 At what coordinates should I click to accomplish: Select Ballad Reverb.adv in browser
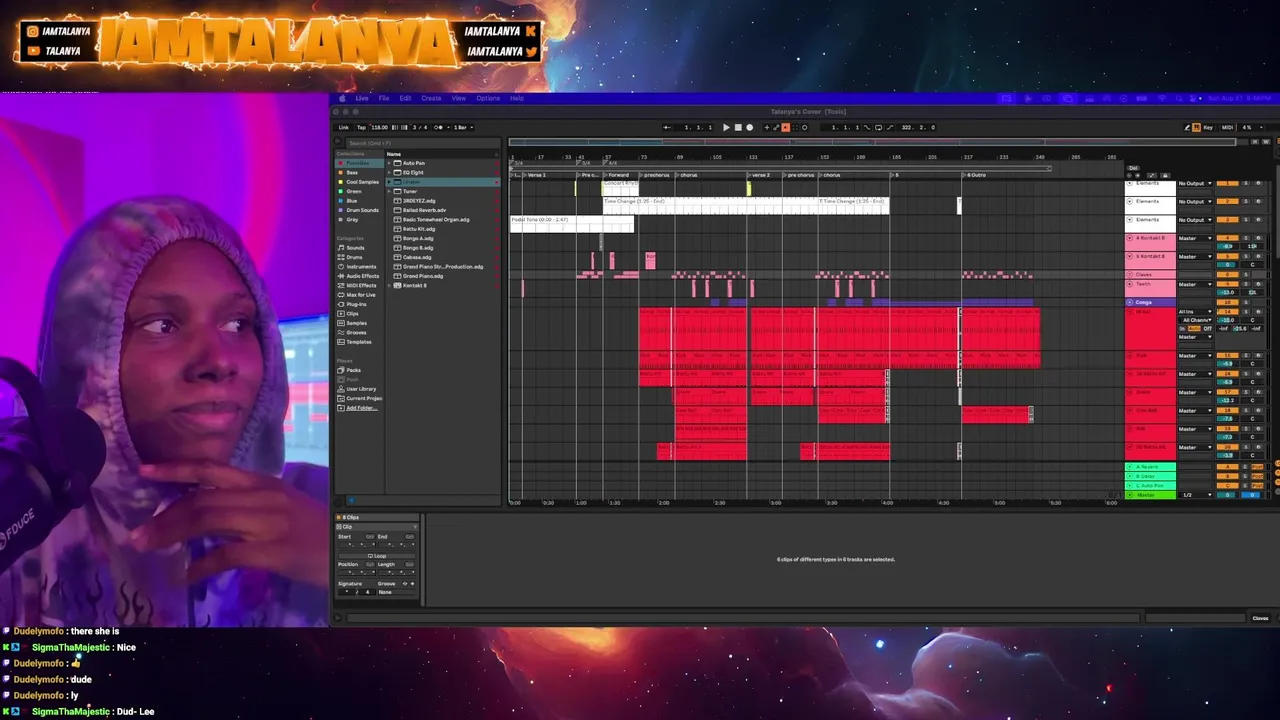point(424,210)
